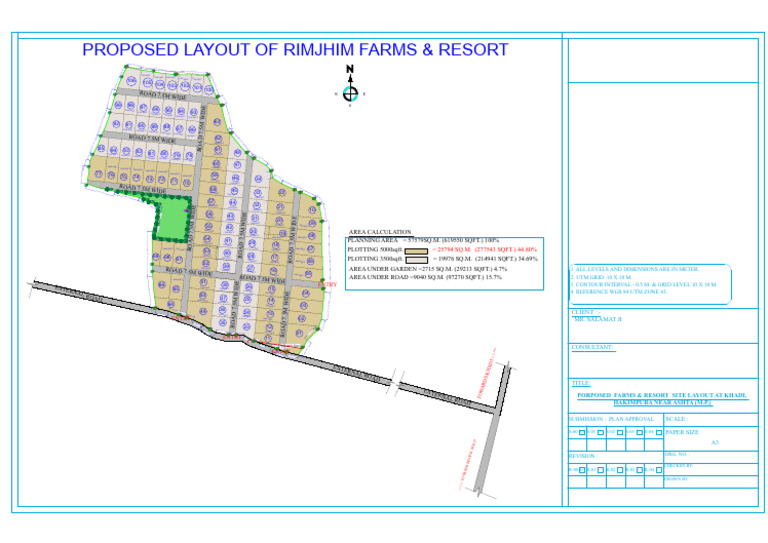This screenshot has height=543, width=768.
Task: Click the 'CHECKED BY' field label
Action: point(678,466)
